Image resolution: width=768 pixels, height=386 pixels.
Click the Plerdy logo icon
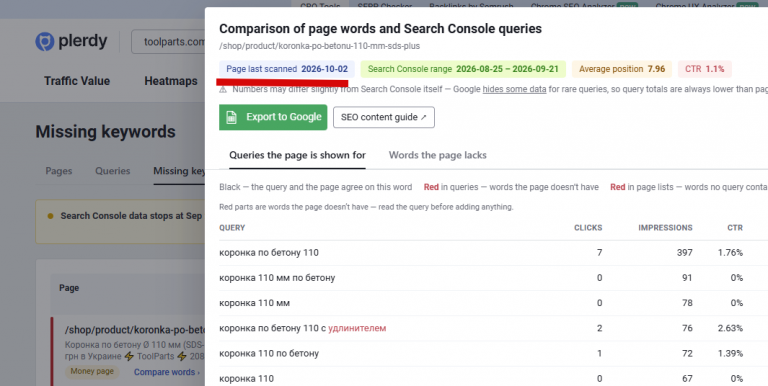pyautogui.click(x=45, y=42)
